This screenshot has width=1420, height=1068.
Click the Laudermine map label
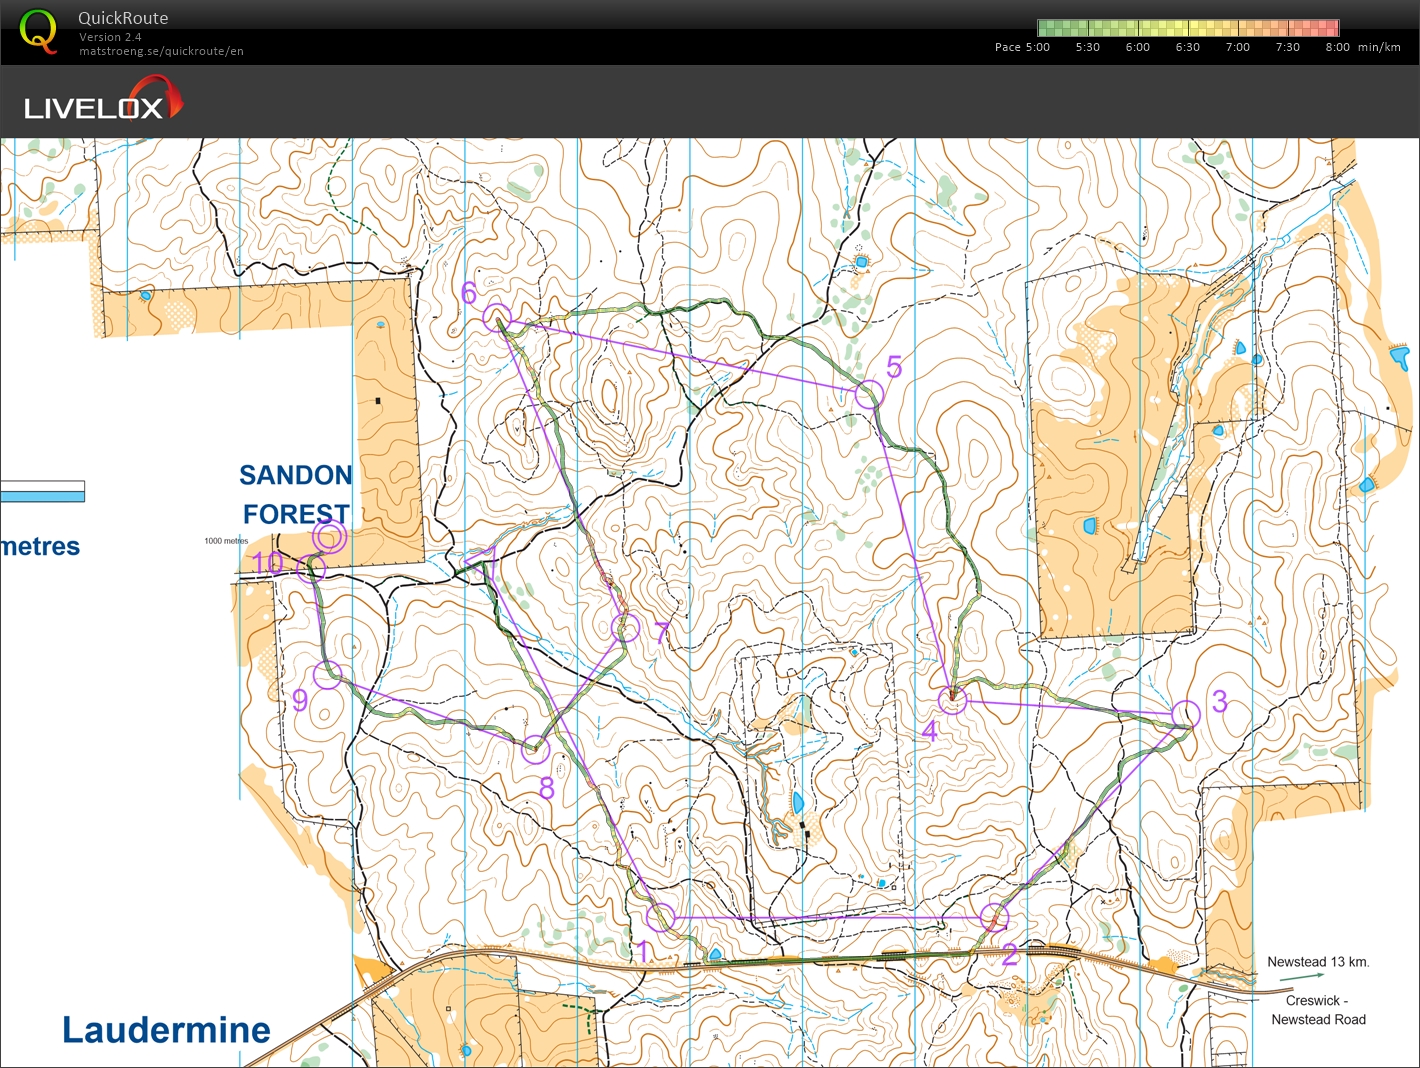[165, 1030]
